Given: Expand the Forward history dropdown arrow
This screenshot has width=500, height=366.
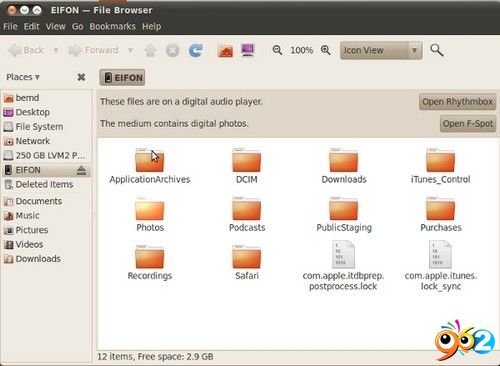Looking at the screenshot, I should pos(131,50).
